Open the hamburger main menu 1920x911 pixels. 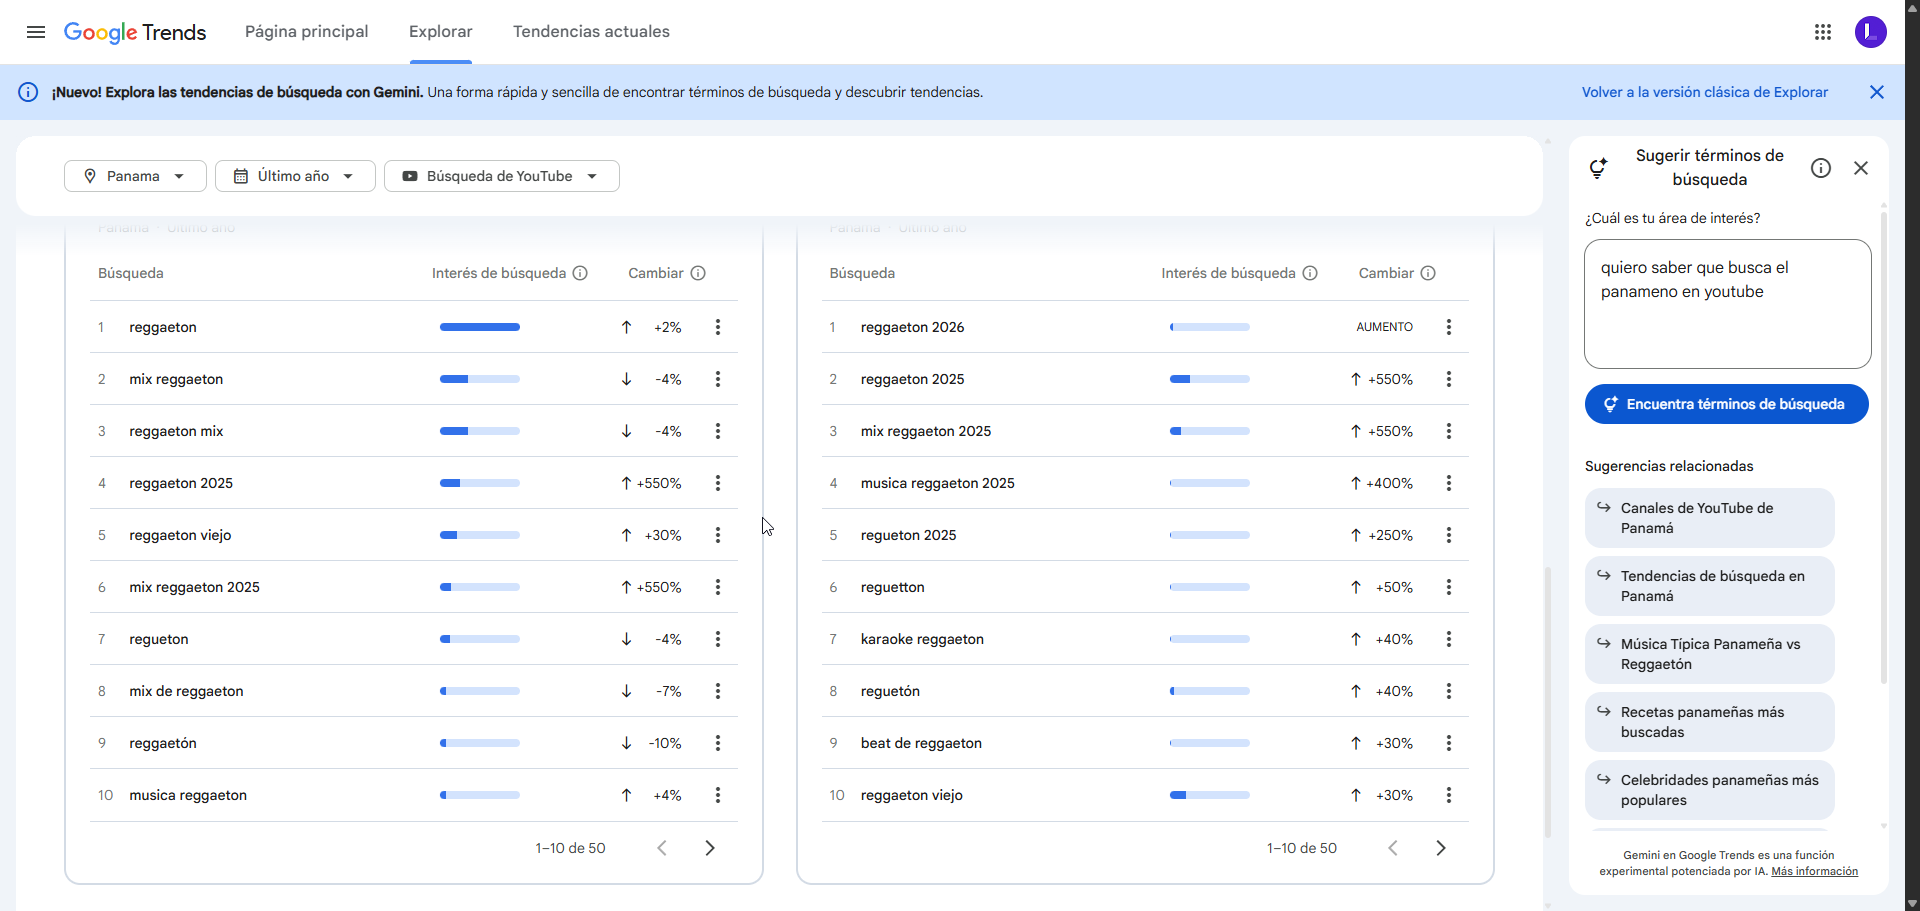click(x=36, y=32)
